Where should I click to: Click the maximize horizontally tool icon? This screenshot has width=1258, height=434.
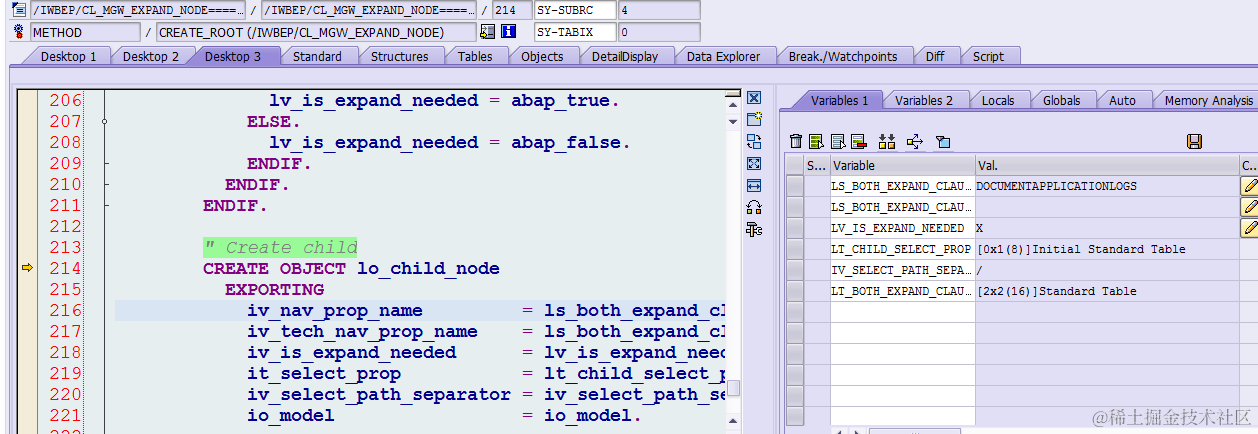click(754, 185)
